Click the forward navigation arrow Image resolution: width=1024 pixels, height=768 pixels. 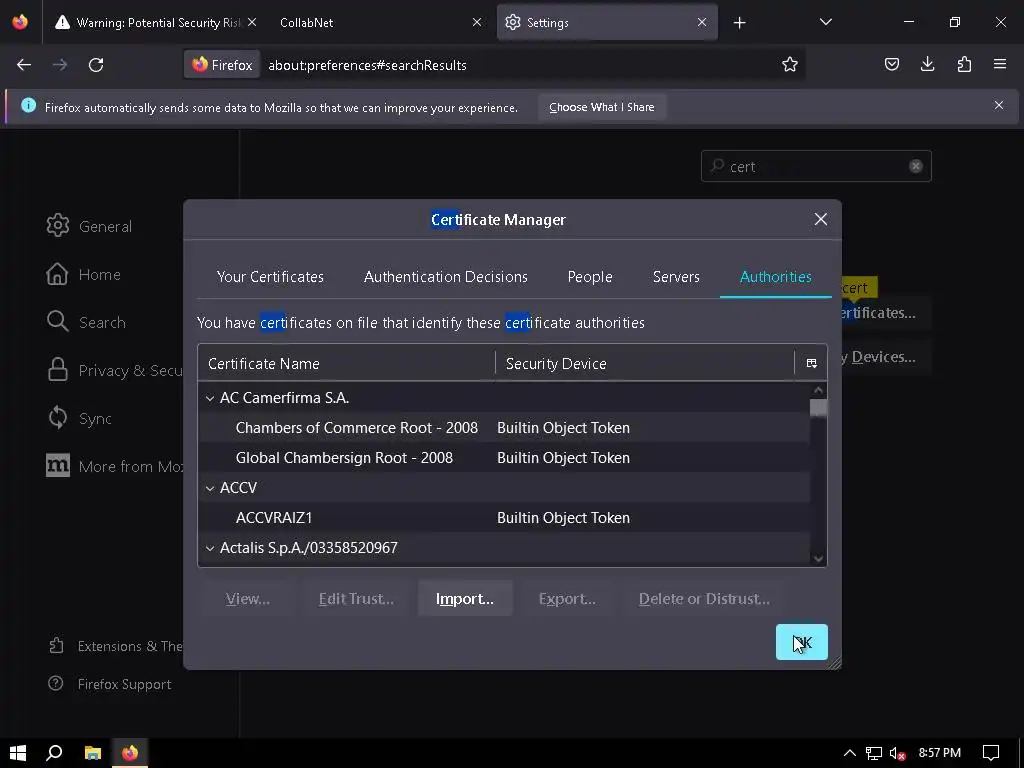tap(60, 65)
